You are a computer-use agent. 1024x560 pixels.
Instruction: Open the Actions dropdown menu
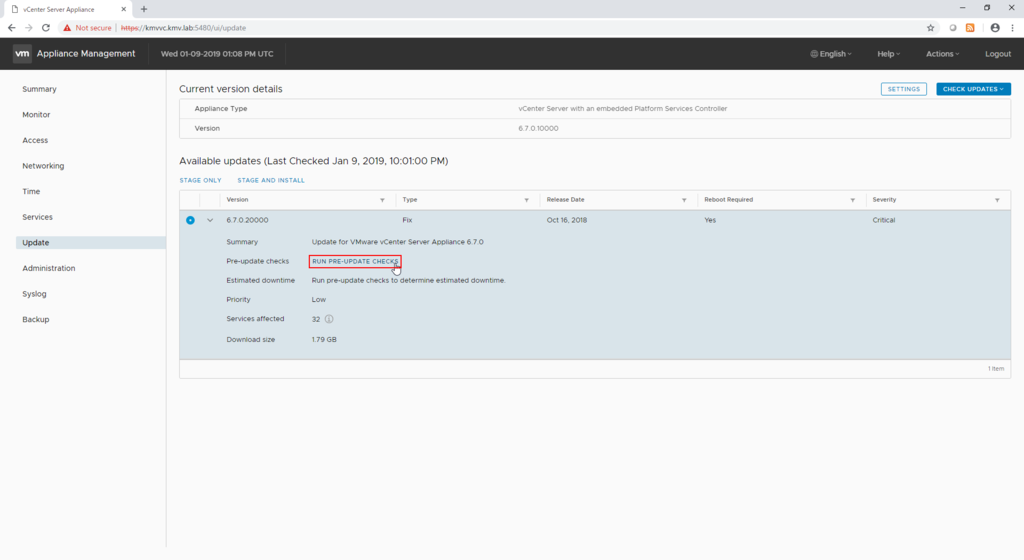click(942, 54)
